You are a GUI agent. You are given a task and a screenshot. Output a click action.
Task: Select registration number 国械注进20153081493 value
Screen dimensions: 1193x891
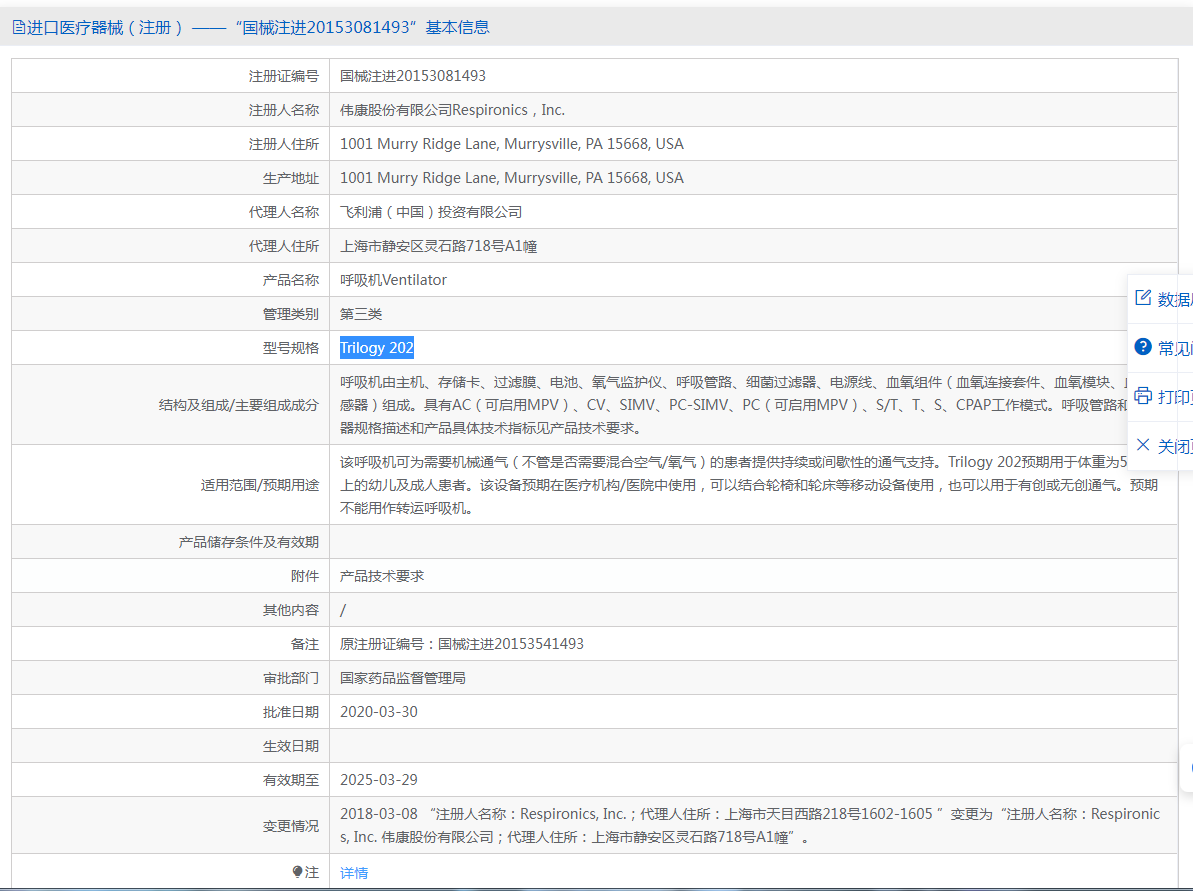click(x=412, y=76)
